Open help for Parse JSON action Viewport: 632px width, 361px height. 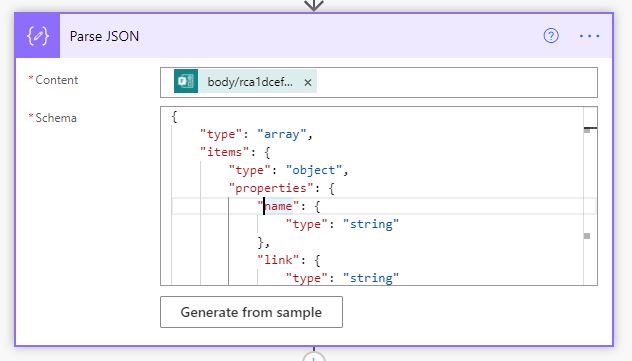551,36
